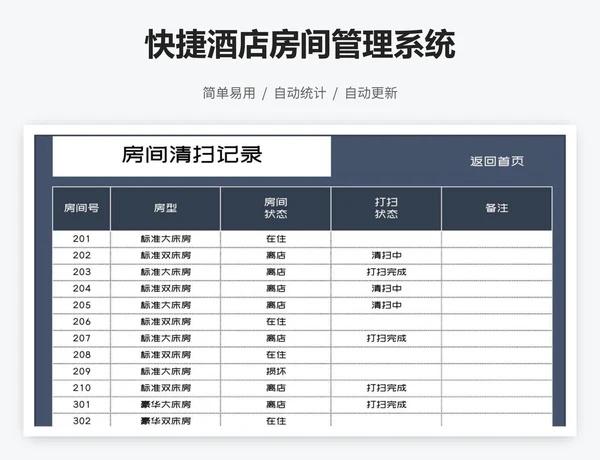The height and width of the screenshot is (460, 600).
Task: Click 标准大床房 in row 205
Action: coord(165,305)
